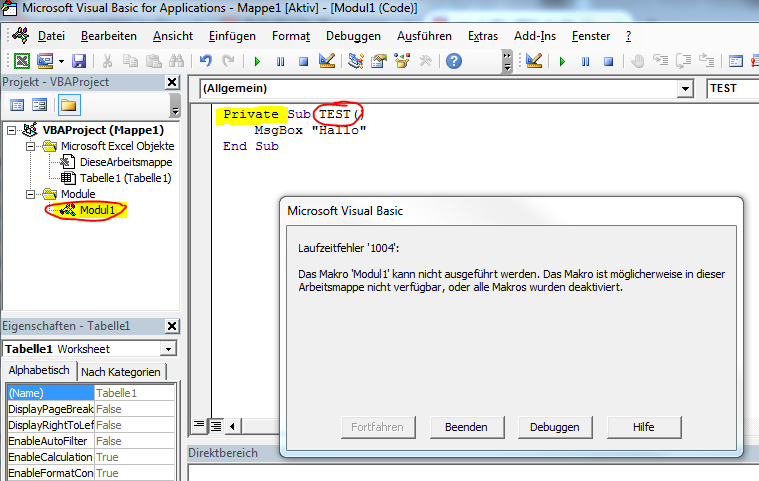Save the workbook with the floppy icon
The image size is (759, 481).
[79, 61]
